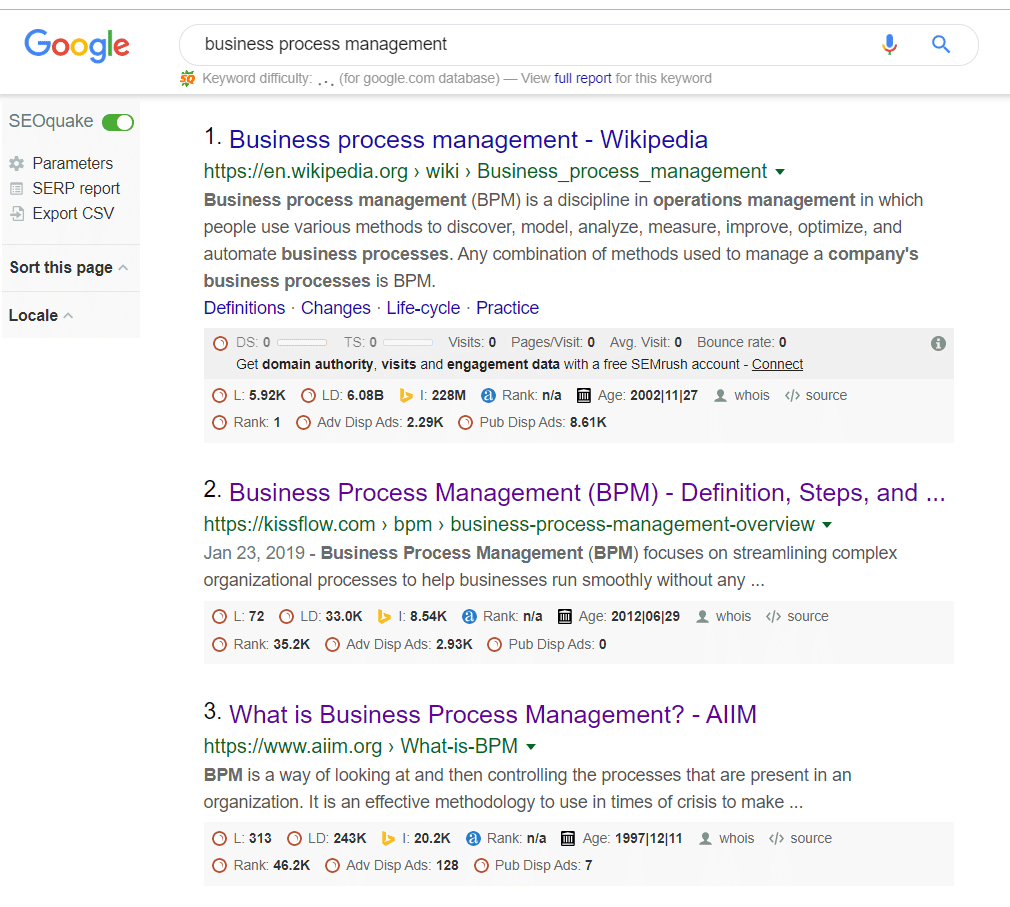Viewport: 1010px width, 907px height.
Task: Open the Definitions sitelink
Action: pyautogui.click(x=244, y=308)
